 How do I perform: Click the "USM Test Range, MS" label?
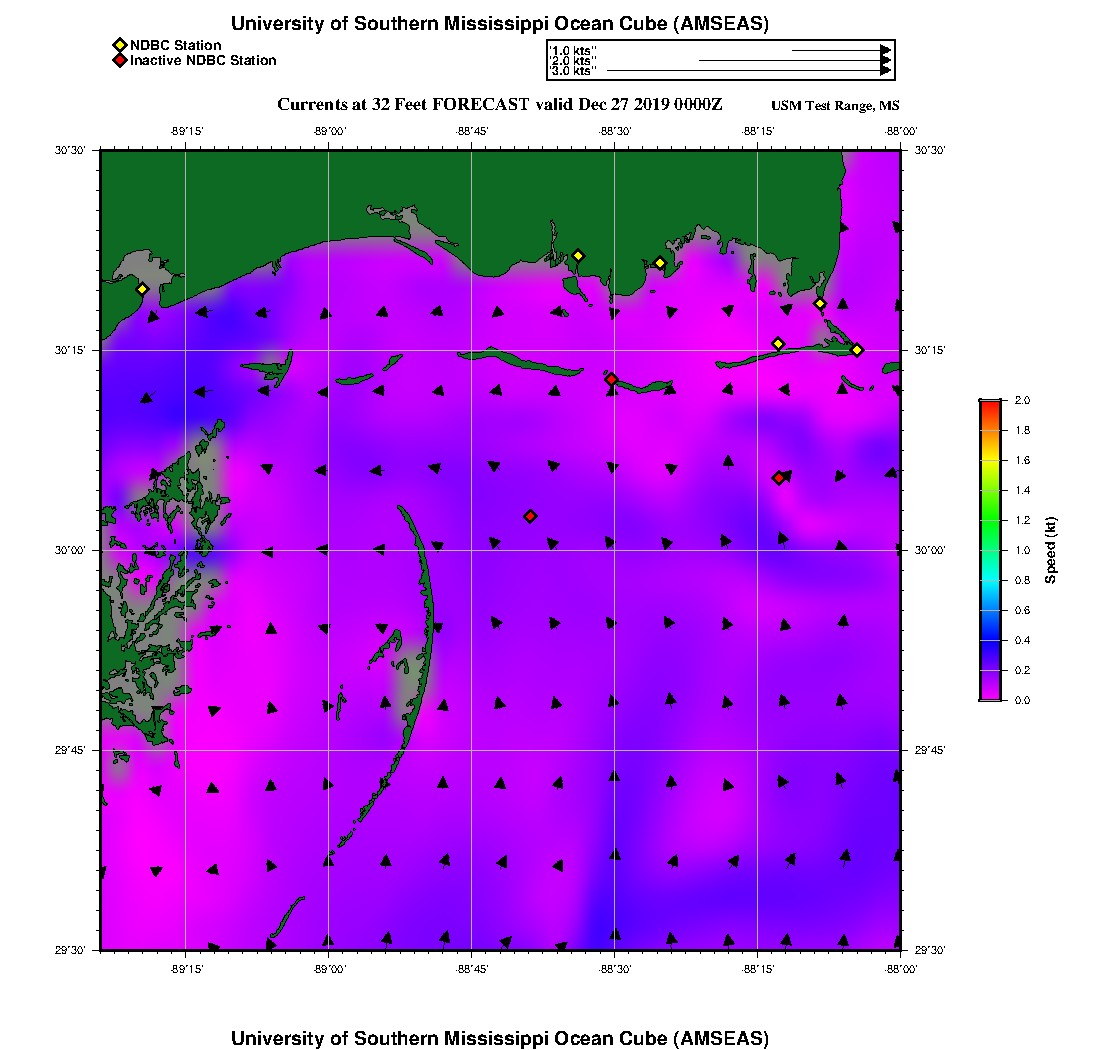coord(835,106)
